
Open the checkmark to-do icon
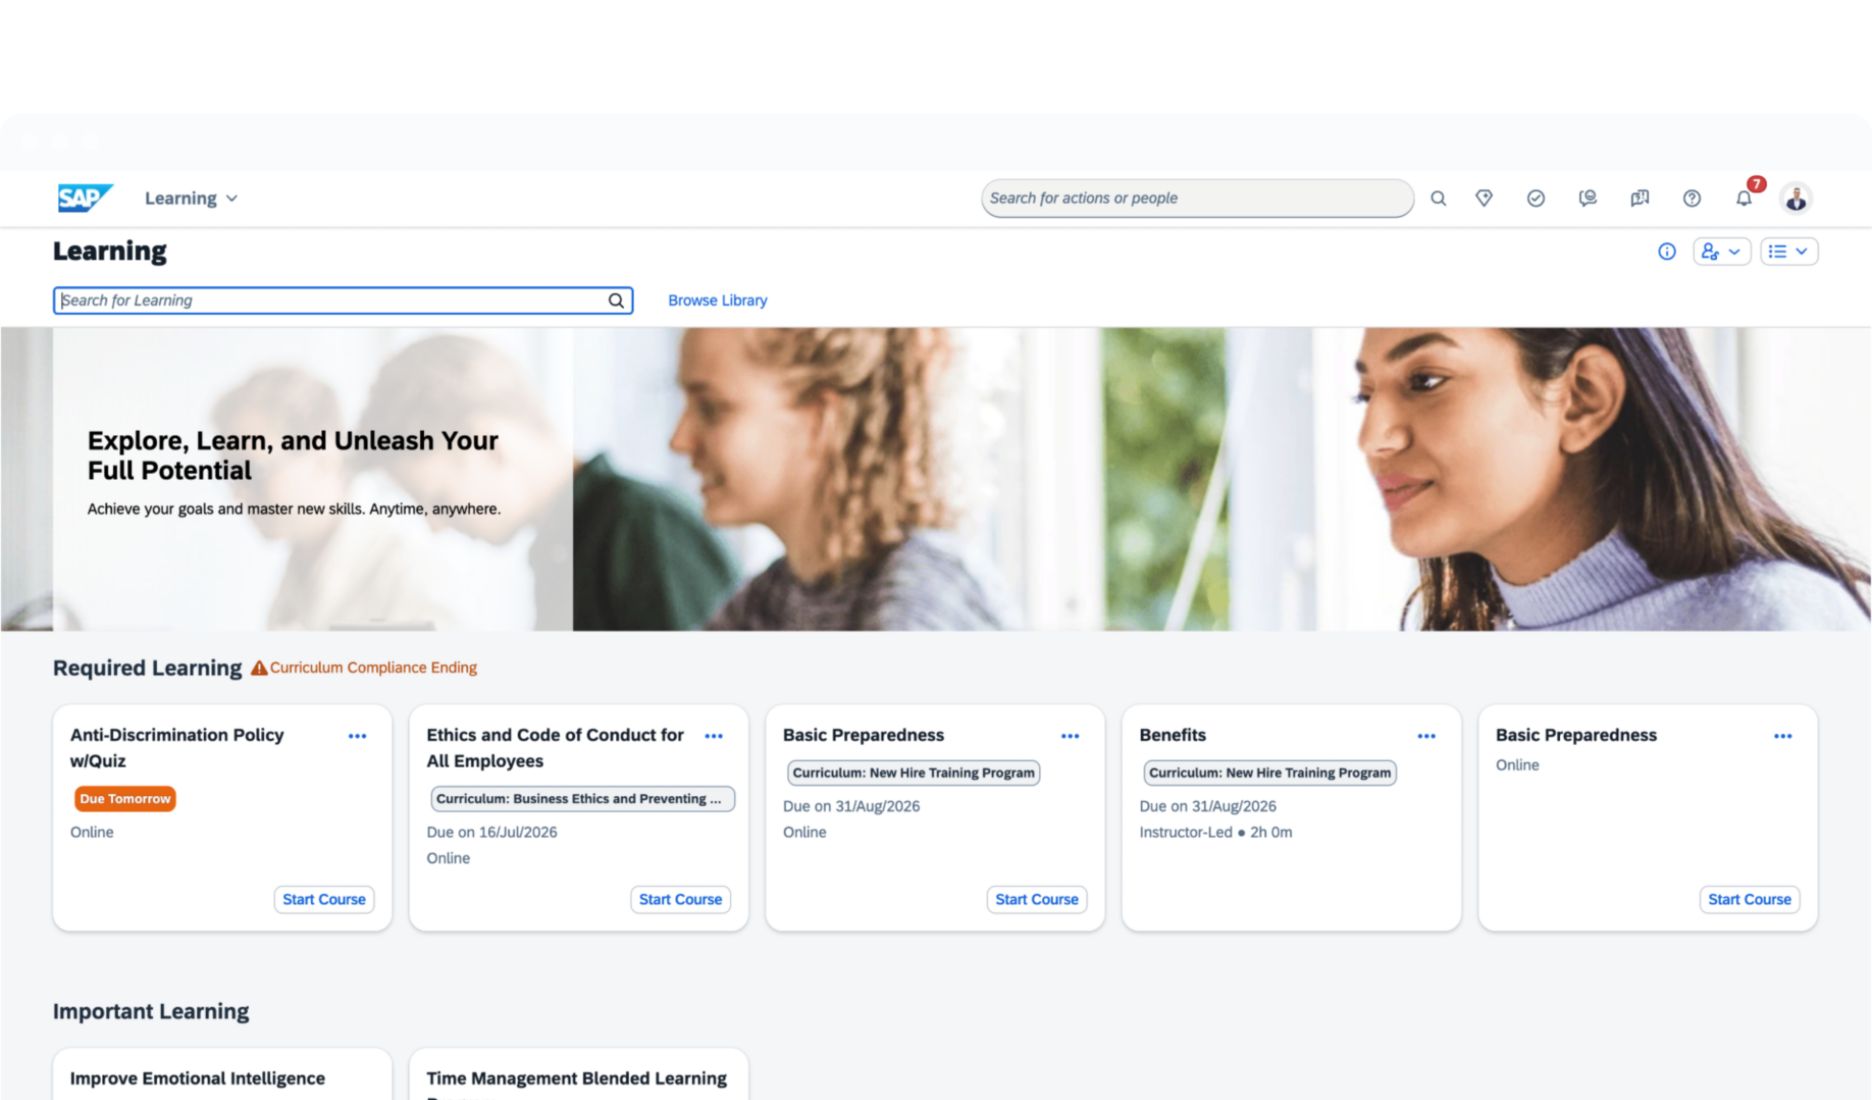pos(1536,198)
